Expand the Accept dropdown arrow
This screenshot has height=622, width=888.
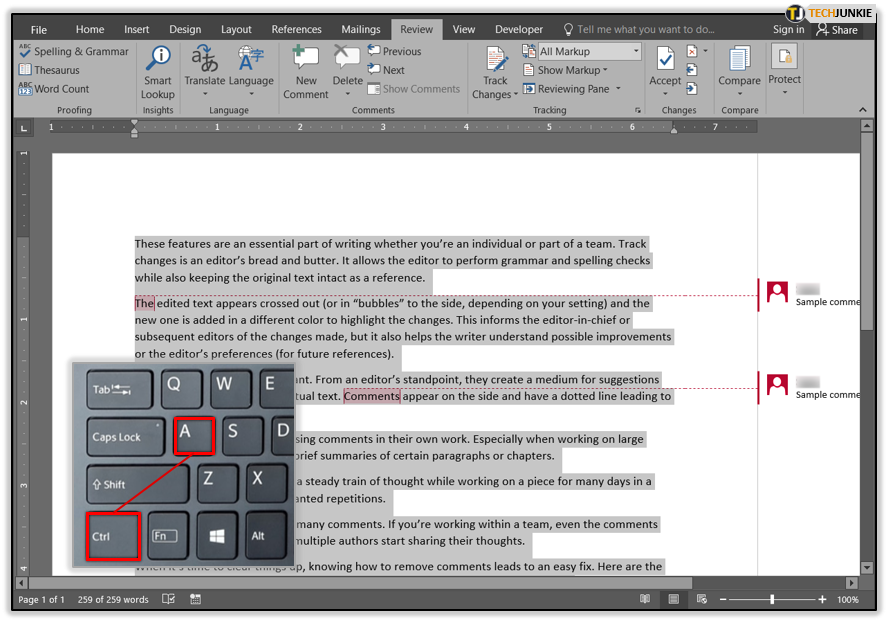[665, 94]
